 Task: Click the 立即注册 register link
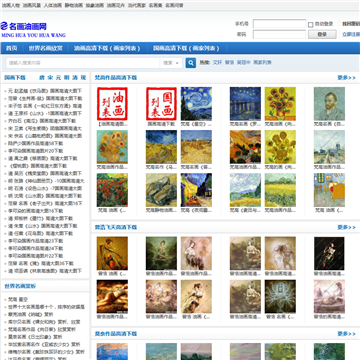[x=351, y=34]
